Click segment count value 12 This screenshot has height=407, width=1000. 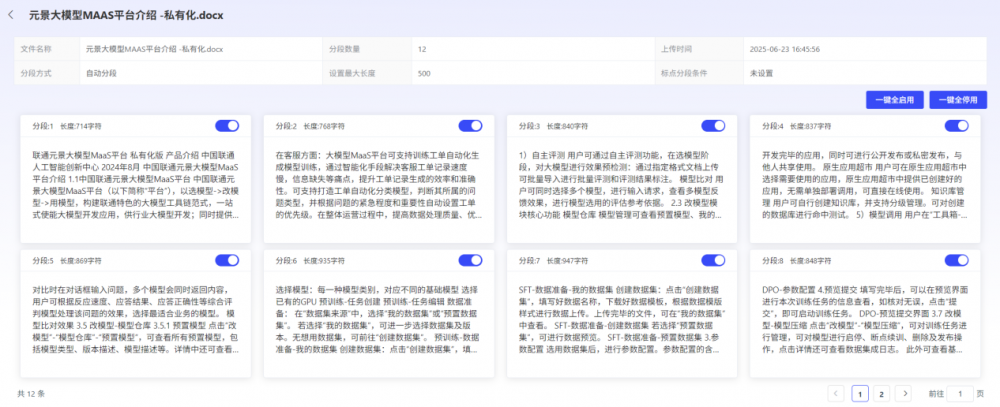click(422, 49)
